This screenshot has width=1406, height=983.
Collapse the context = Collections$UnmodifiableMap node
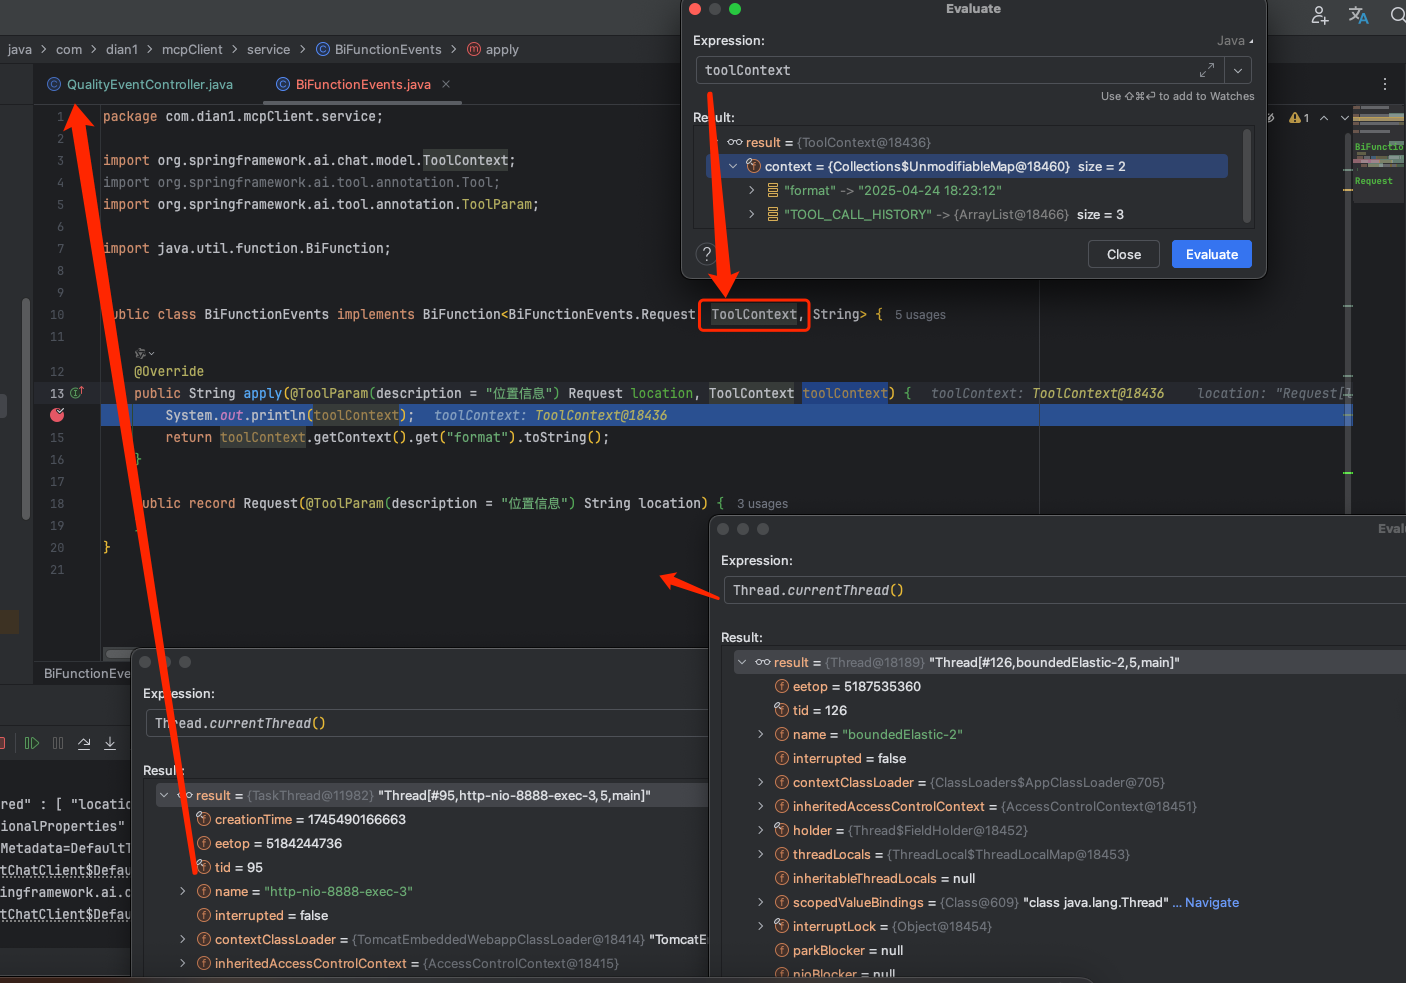click(733, 166)
